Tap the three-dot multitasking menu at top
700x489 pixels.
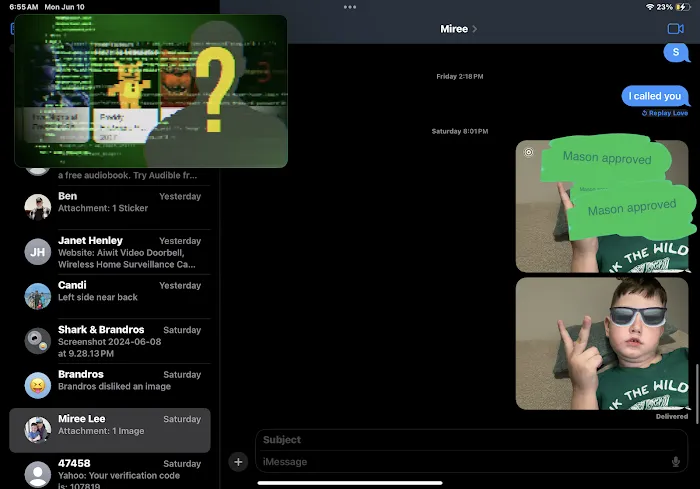click(349, 6)
